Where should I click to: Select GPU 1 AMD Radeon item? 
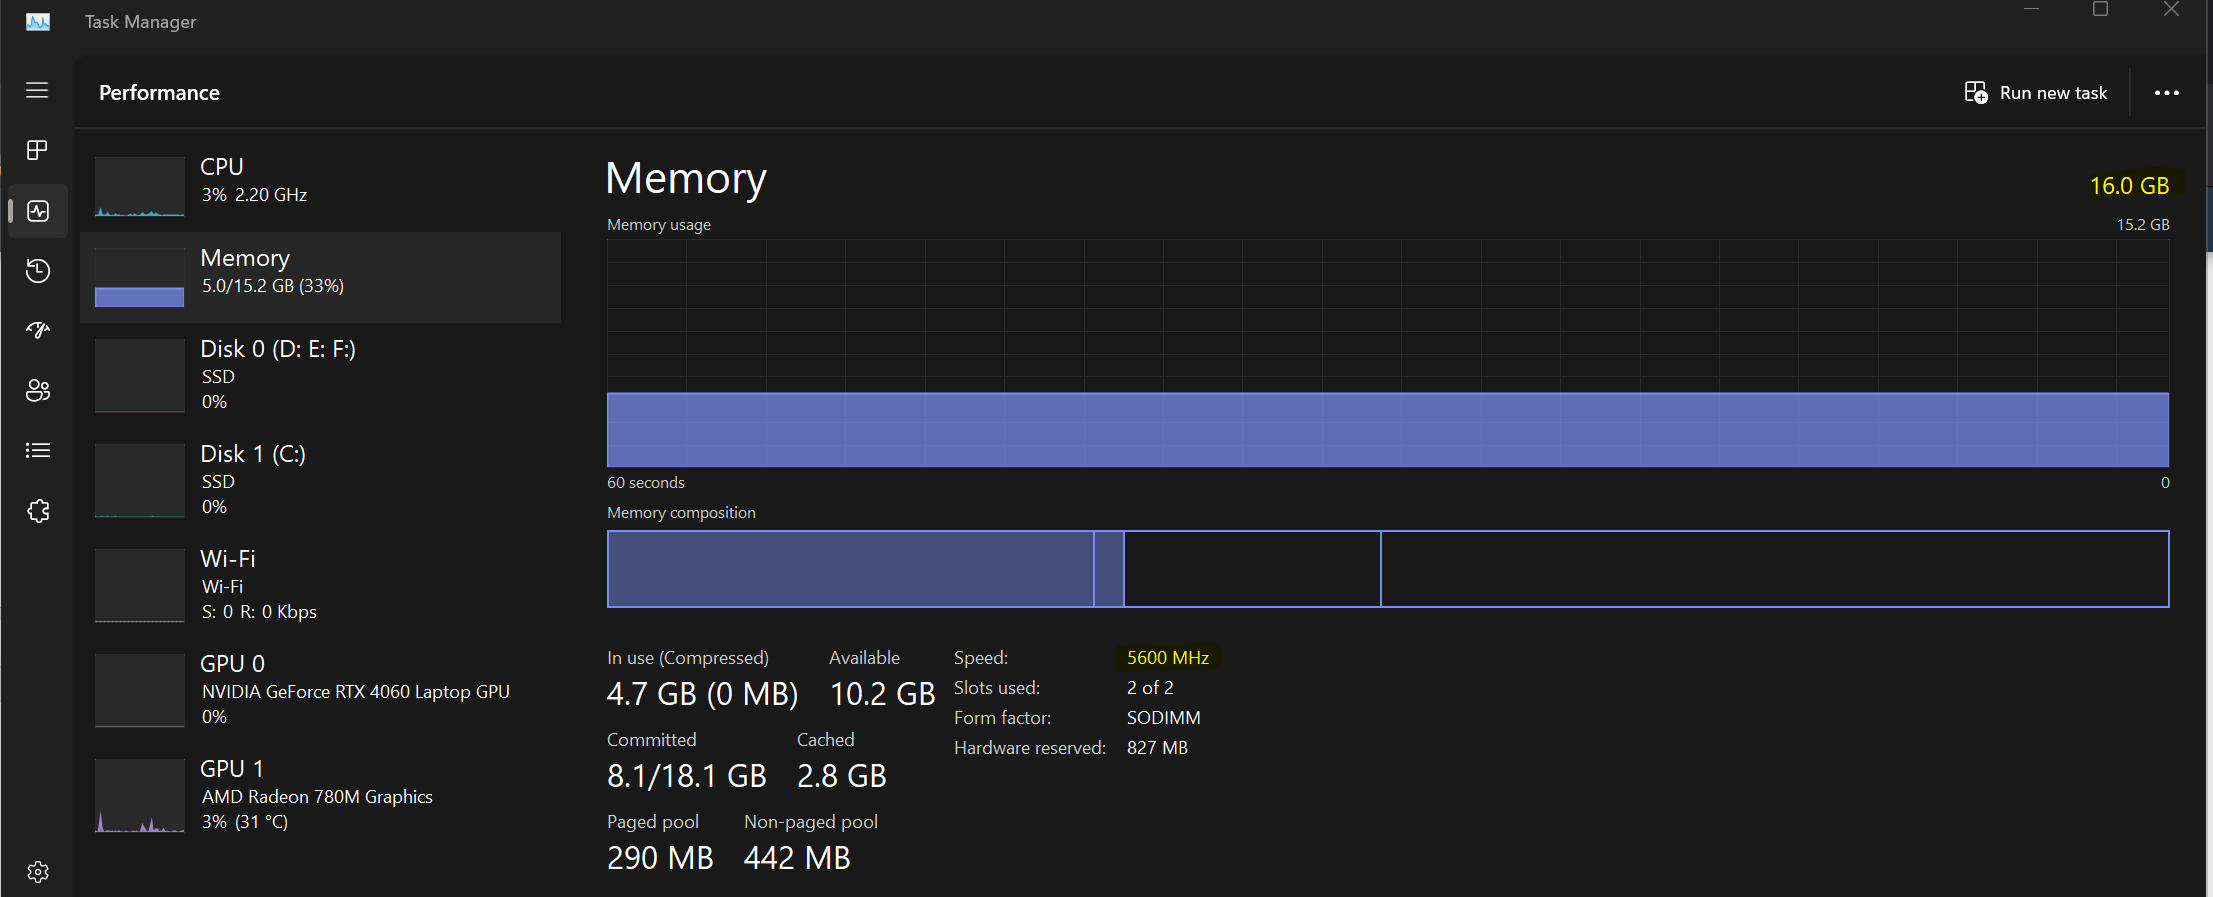(320, 795)
